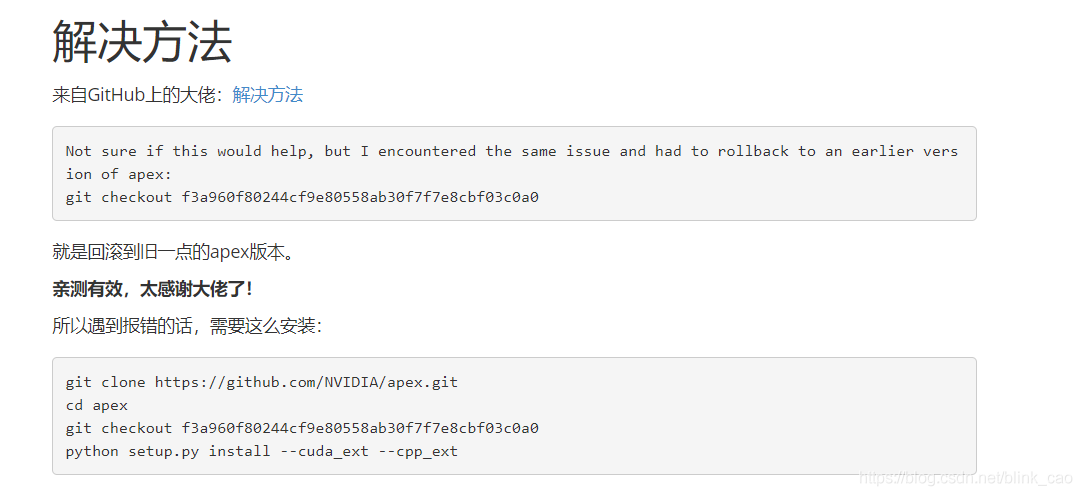Click the commit hash in the first code block
Image resolution: width=1082 pixels, height=496 pixels.
pos(360,197)
